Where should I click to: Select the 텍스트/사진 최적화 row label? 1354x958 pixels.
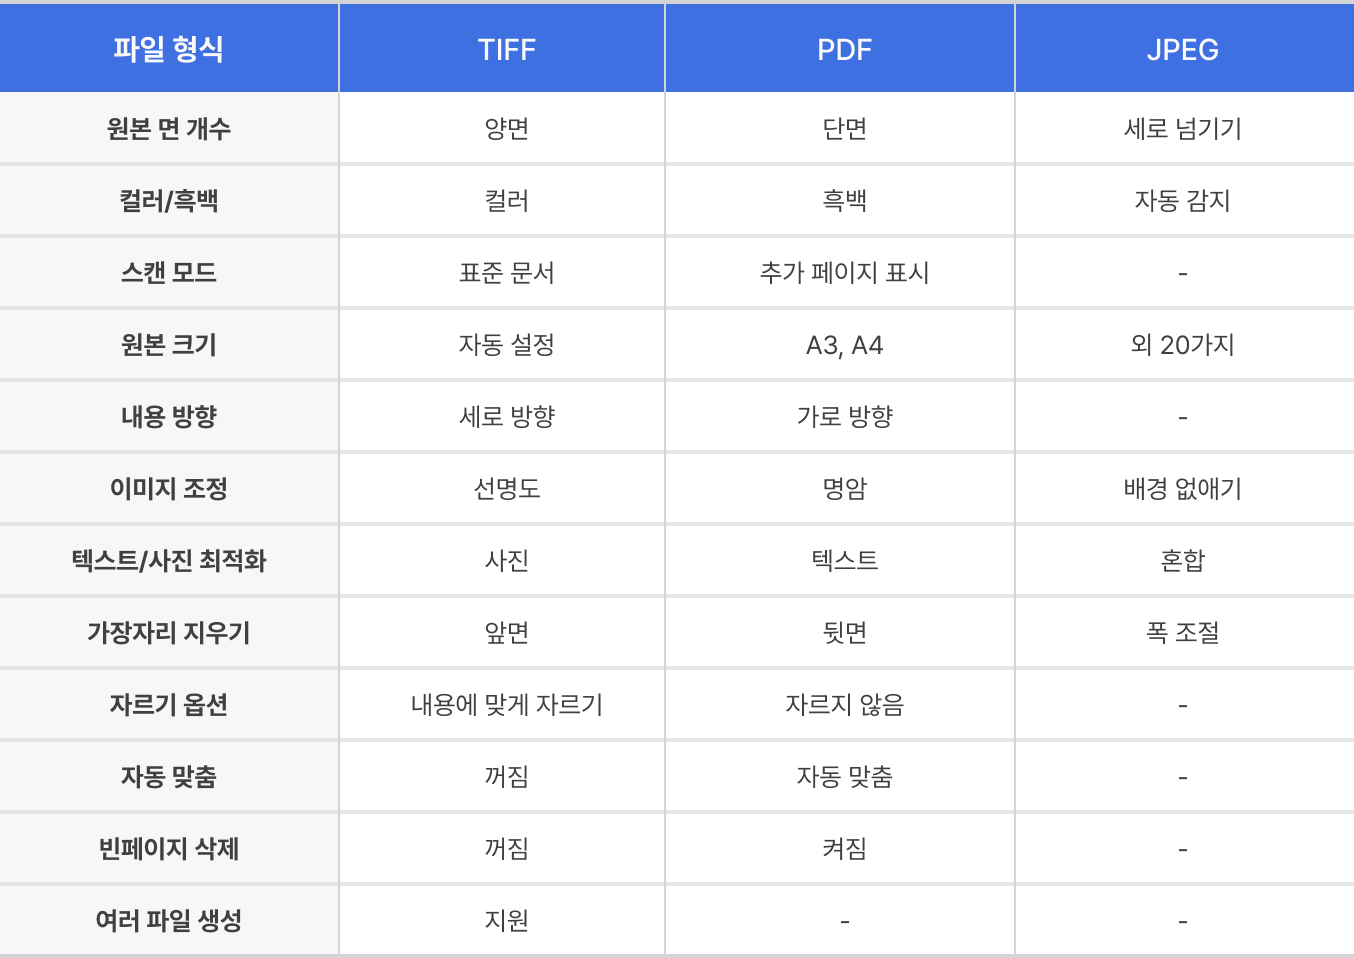[168, 561]
